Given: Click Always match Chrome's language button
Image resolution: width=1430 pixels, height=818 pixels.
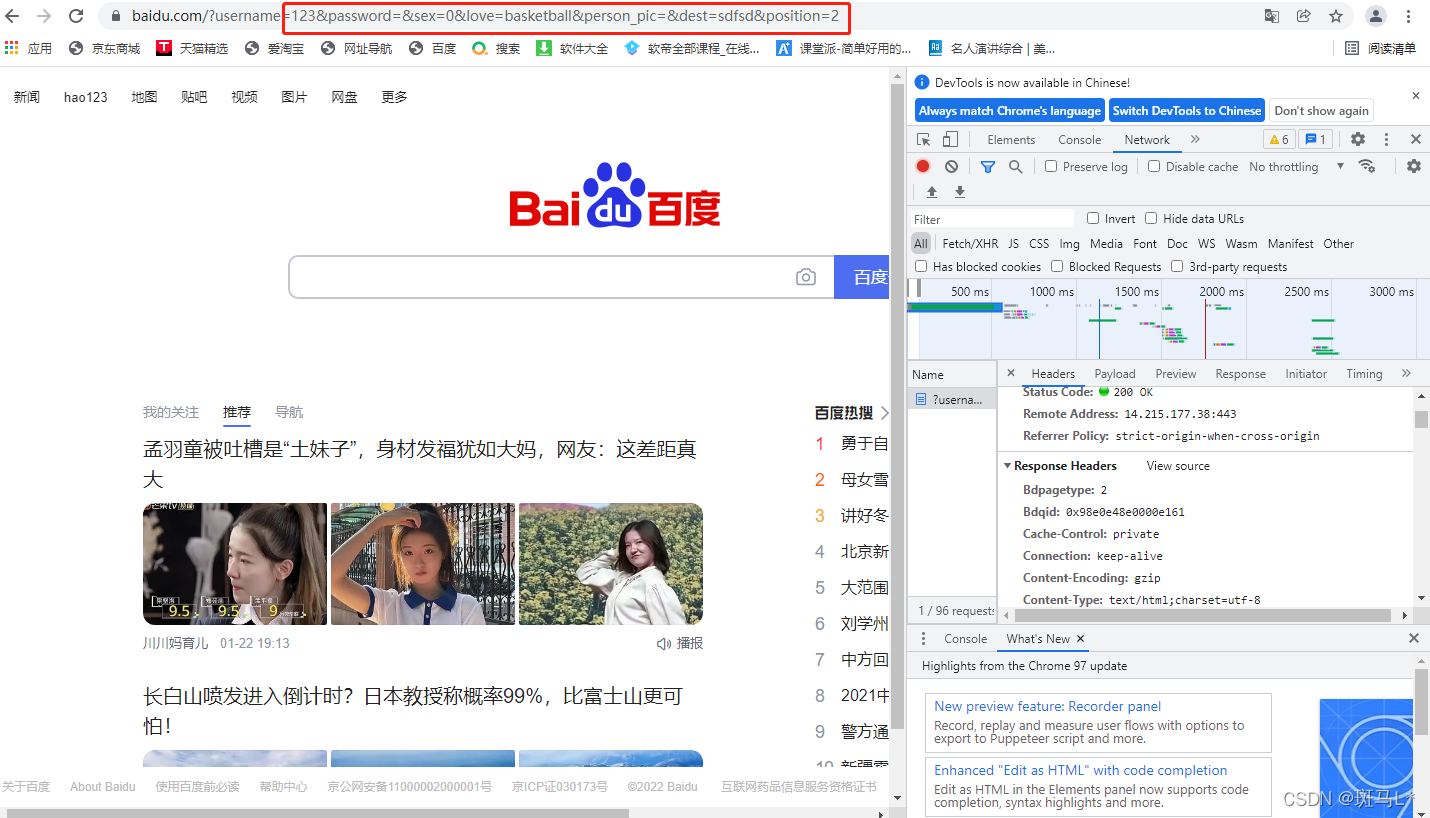Looking at the screenshot, I should 1009,111.
